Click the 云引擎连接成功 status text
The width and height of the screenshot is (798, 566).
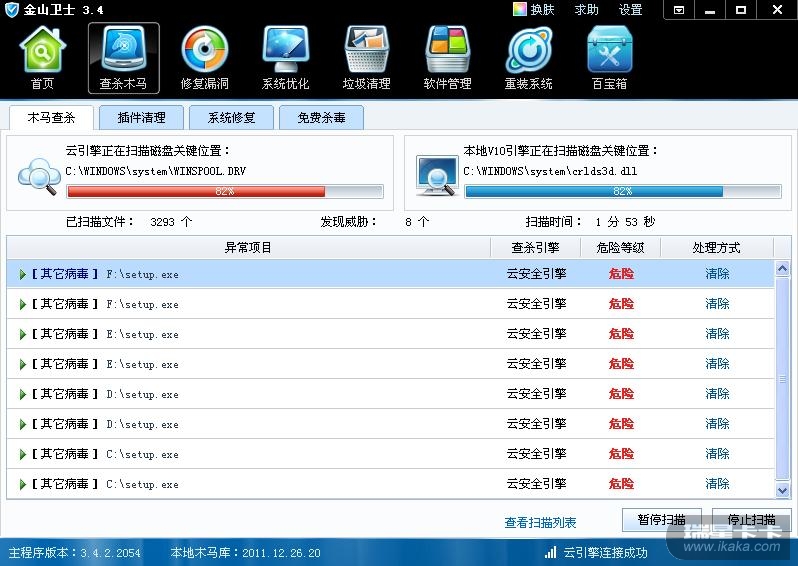pyautogui.click(x=605, y=553)
